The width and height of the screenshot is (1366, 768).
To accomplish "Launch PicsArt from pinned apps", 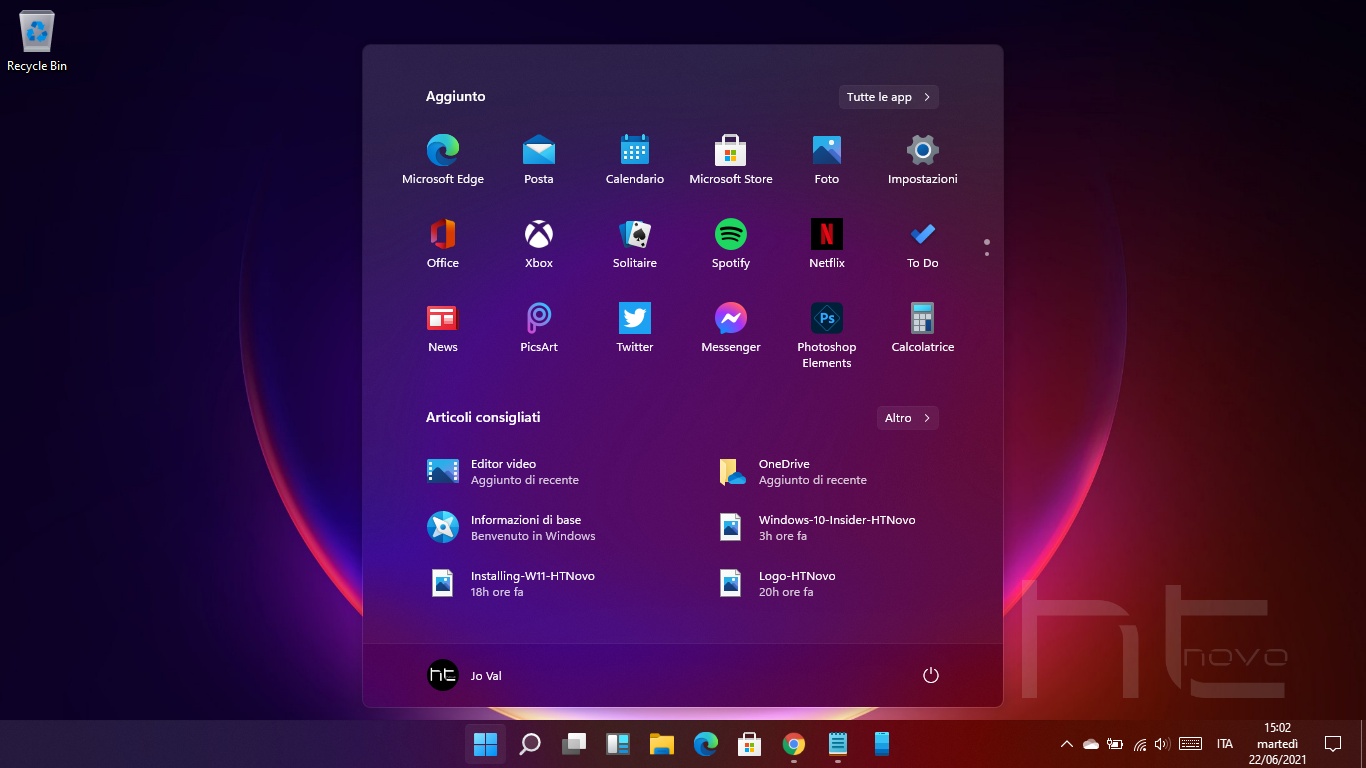I will 539,328.
